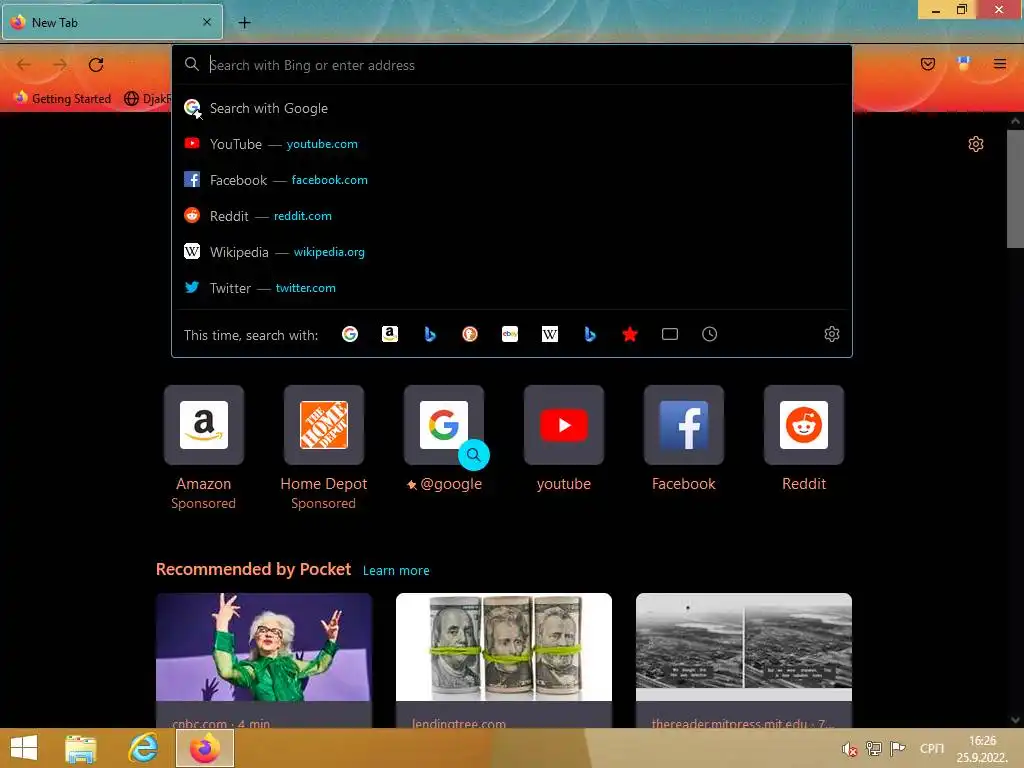Search this time with Amazon icon
1024x768 pixels.
(x=390, y=334)
